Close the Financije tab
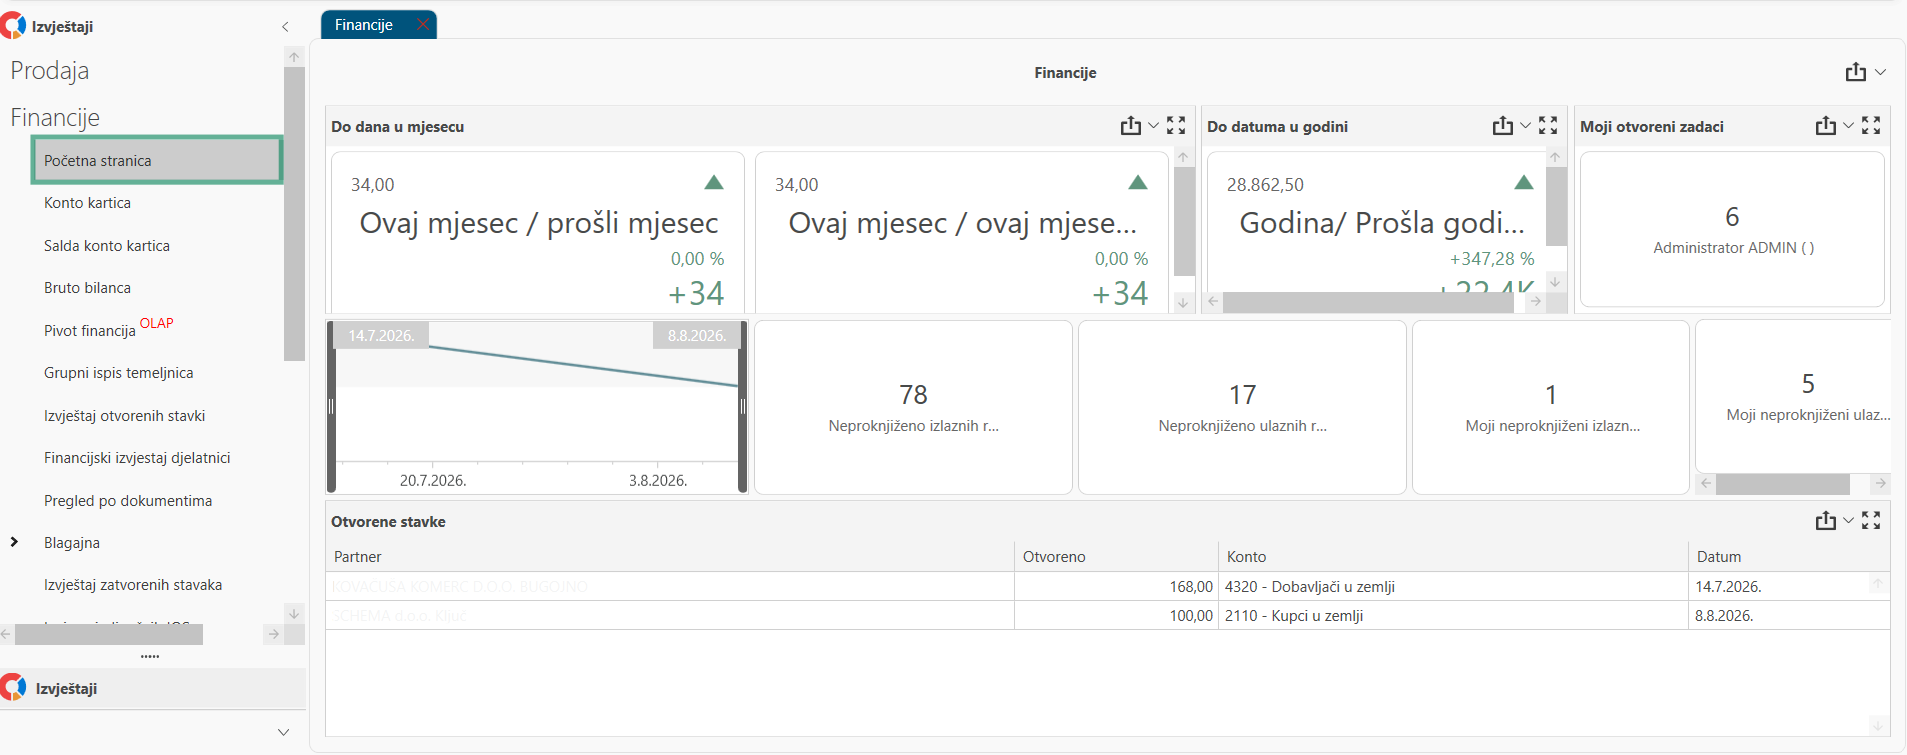 coord(423,24)
